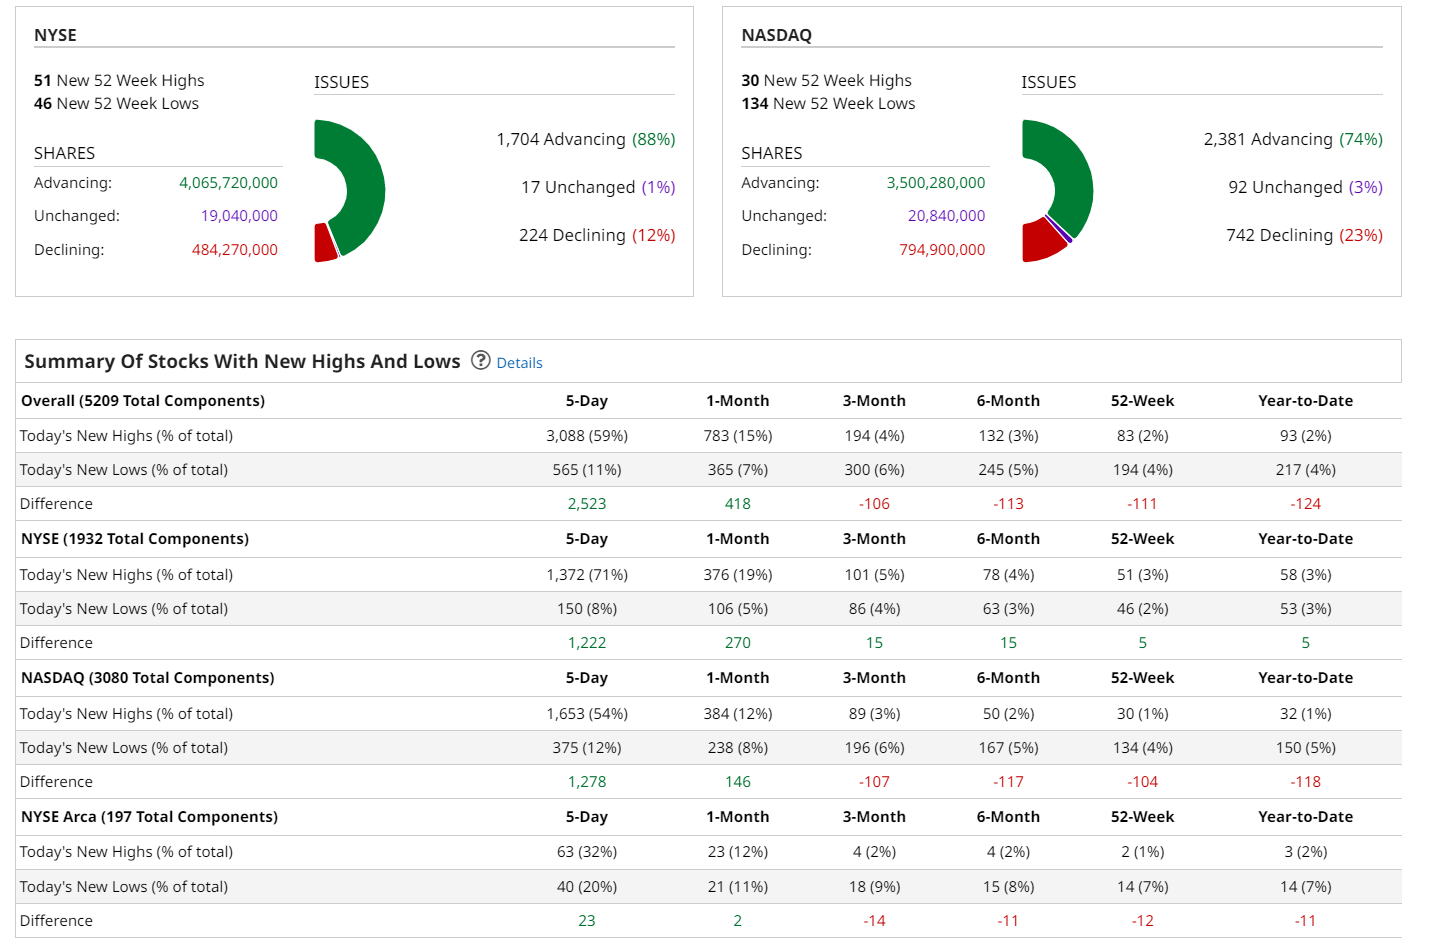This screenshot has width=1433, height=952.
Task: Click NYSE 5-Day difference value 1,222
Action: 587,643
